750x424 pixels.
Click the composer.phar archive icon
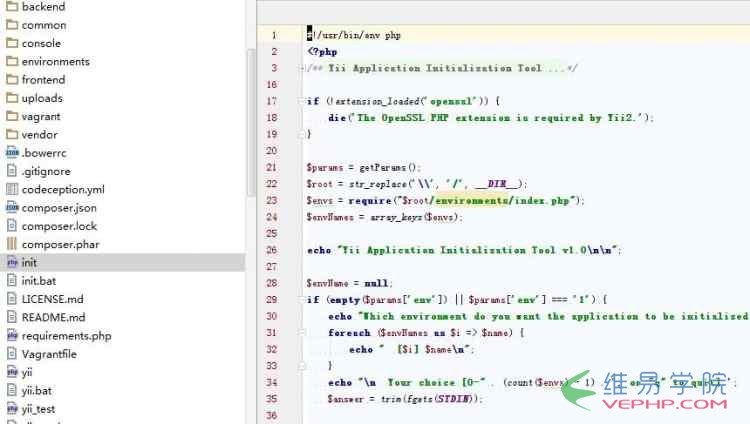pos(12,244)
